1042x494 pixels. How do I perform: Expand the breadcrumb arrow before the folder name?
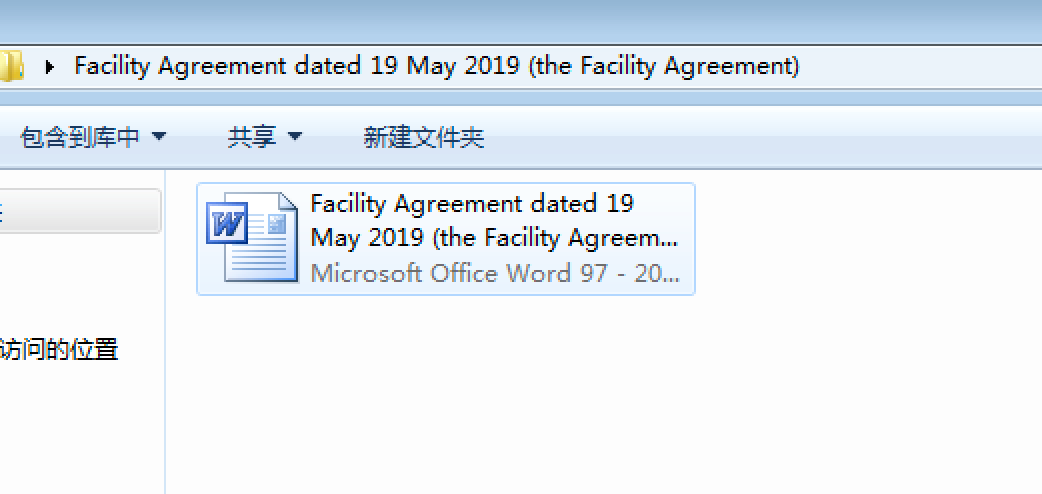click(50, 68)
